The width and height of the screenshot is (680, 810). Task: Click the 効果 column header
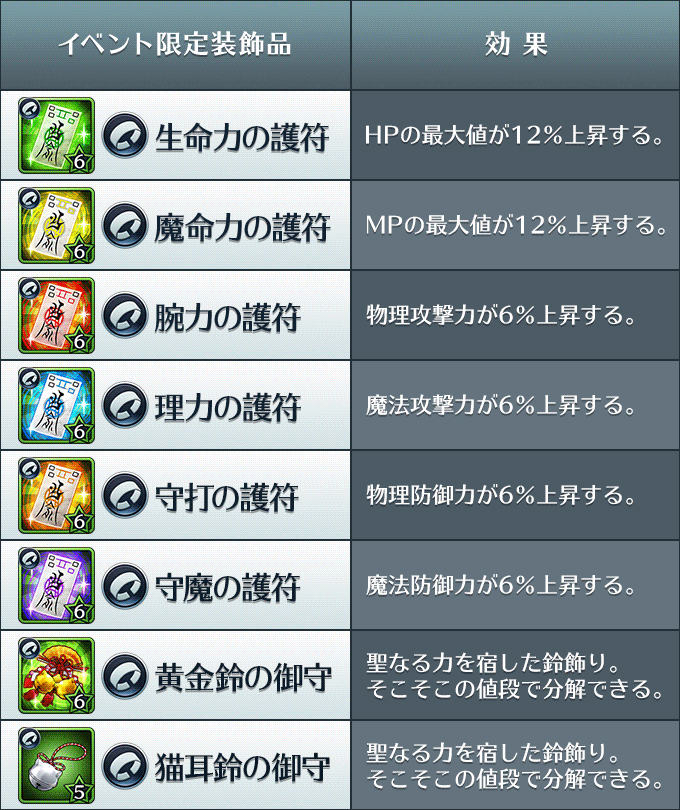click(x=516, y=44)
